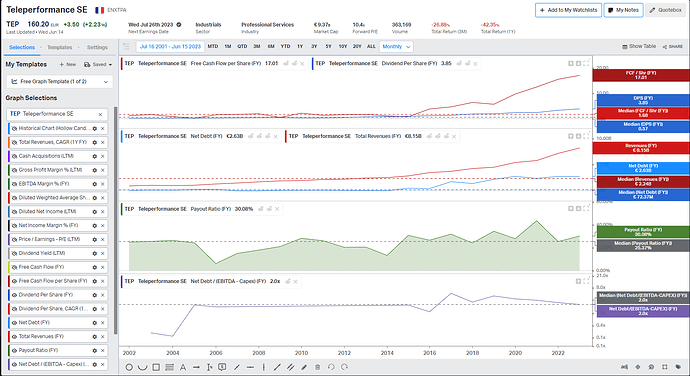Switch to the Templates tab
This screenshot has height=376, width=690.
point(59,47)
